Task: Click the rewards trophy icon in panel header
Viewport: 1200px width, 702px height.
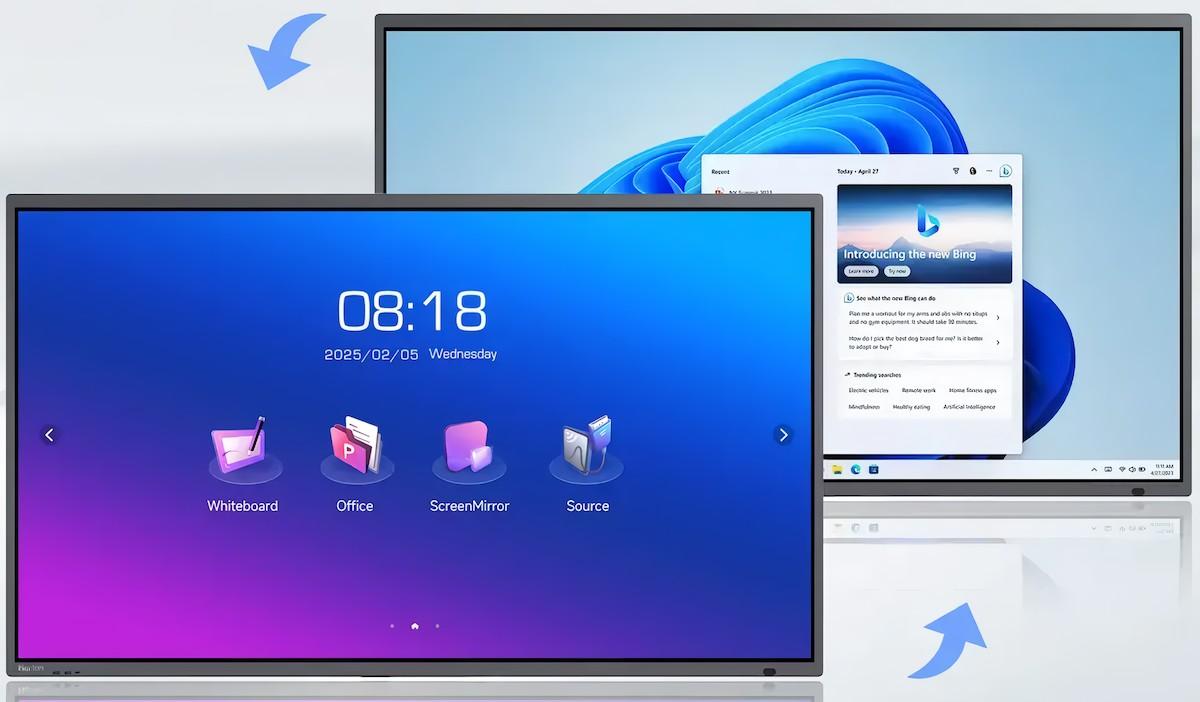Action: (955, 171)
